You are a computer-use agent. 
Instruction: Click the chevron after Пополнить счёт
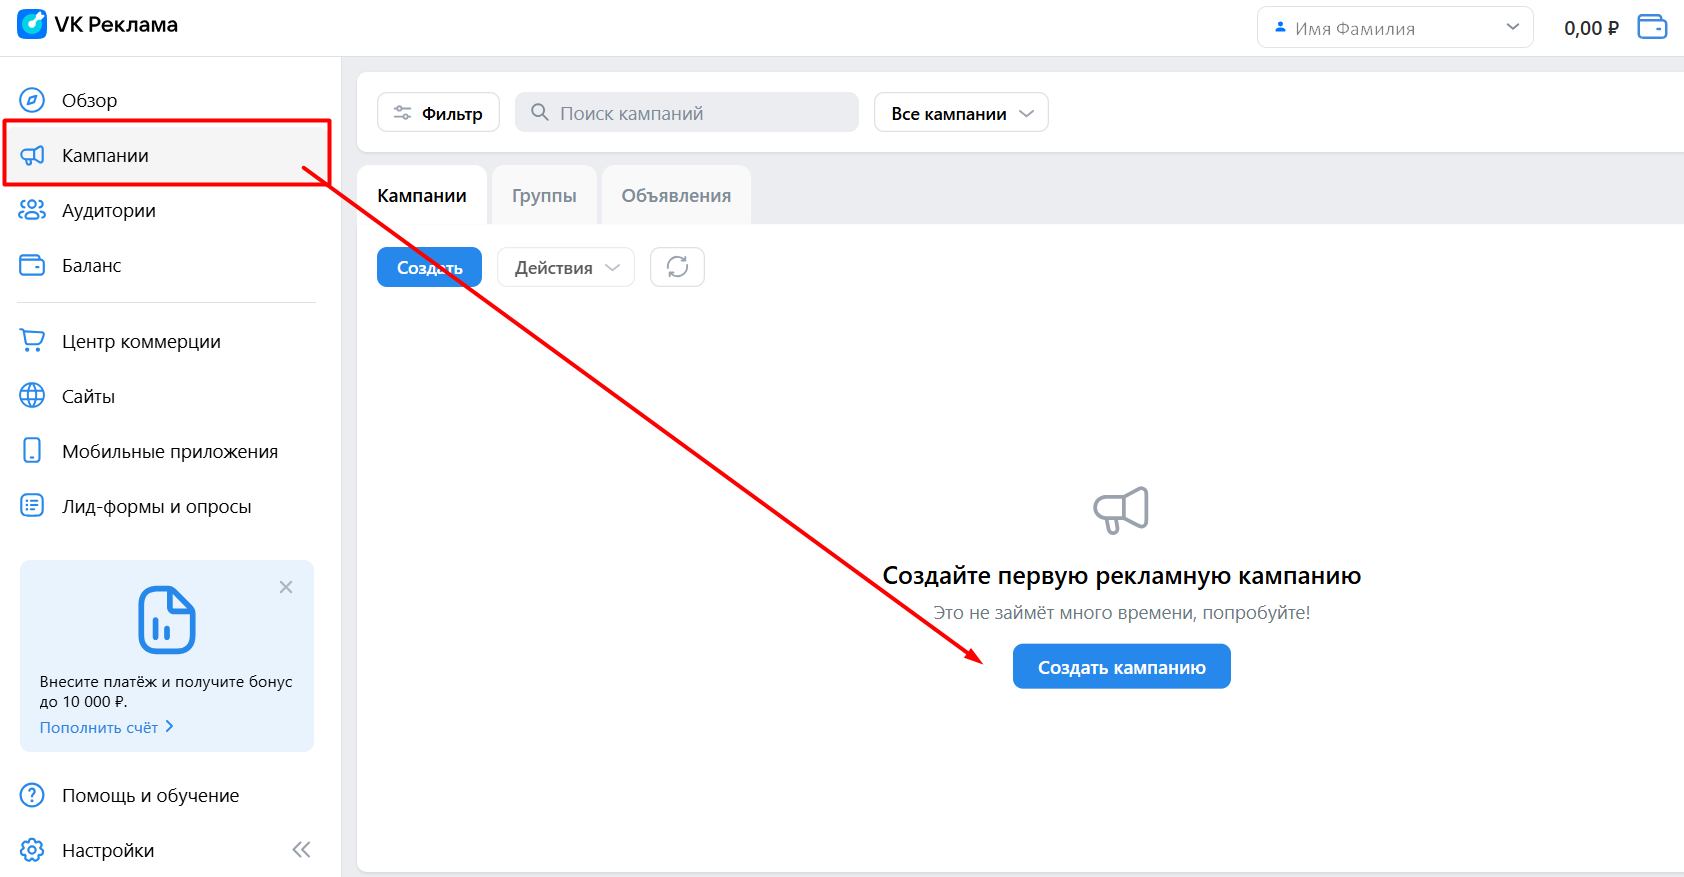point(169,727)
